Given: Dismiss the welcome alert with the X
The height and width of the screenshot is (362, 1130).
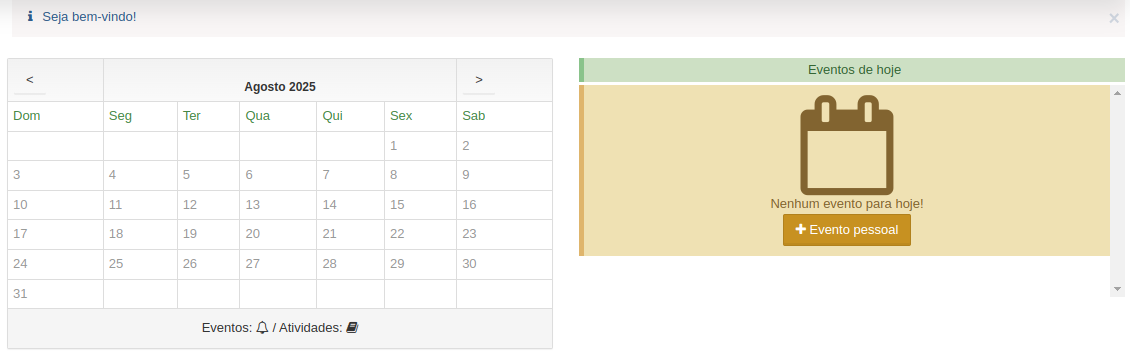Looking at the screenshot, I should pyautogui.click(x=1113, y=19).
